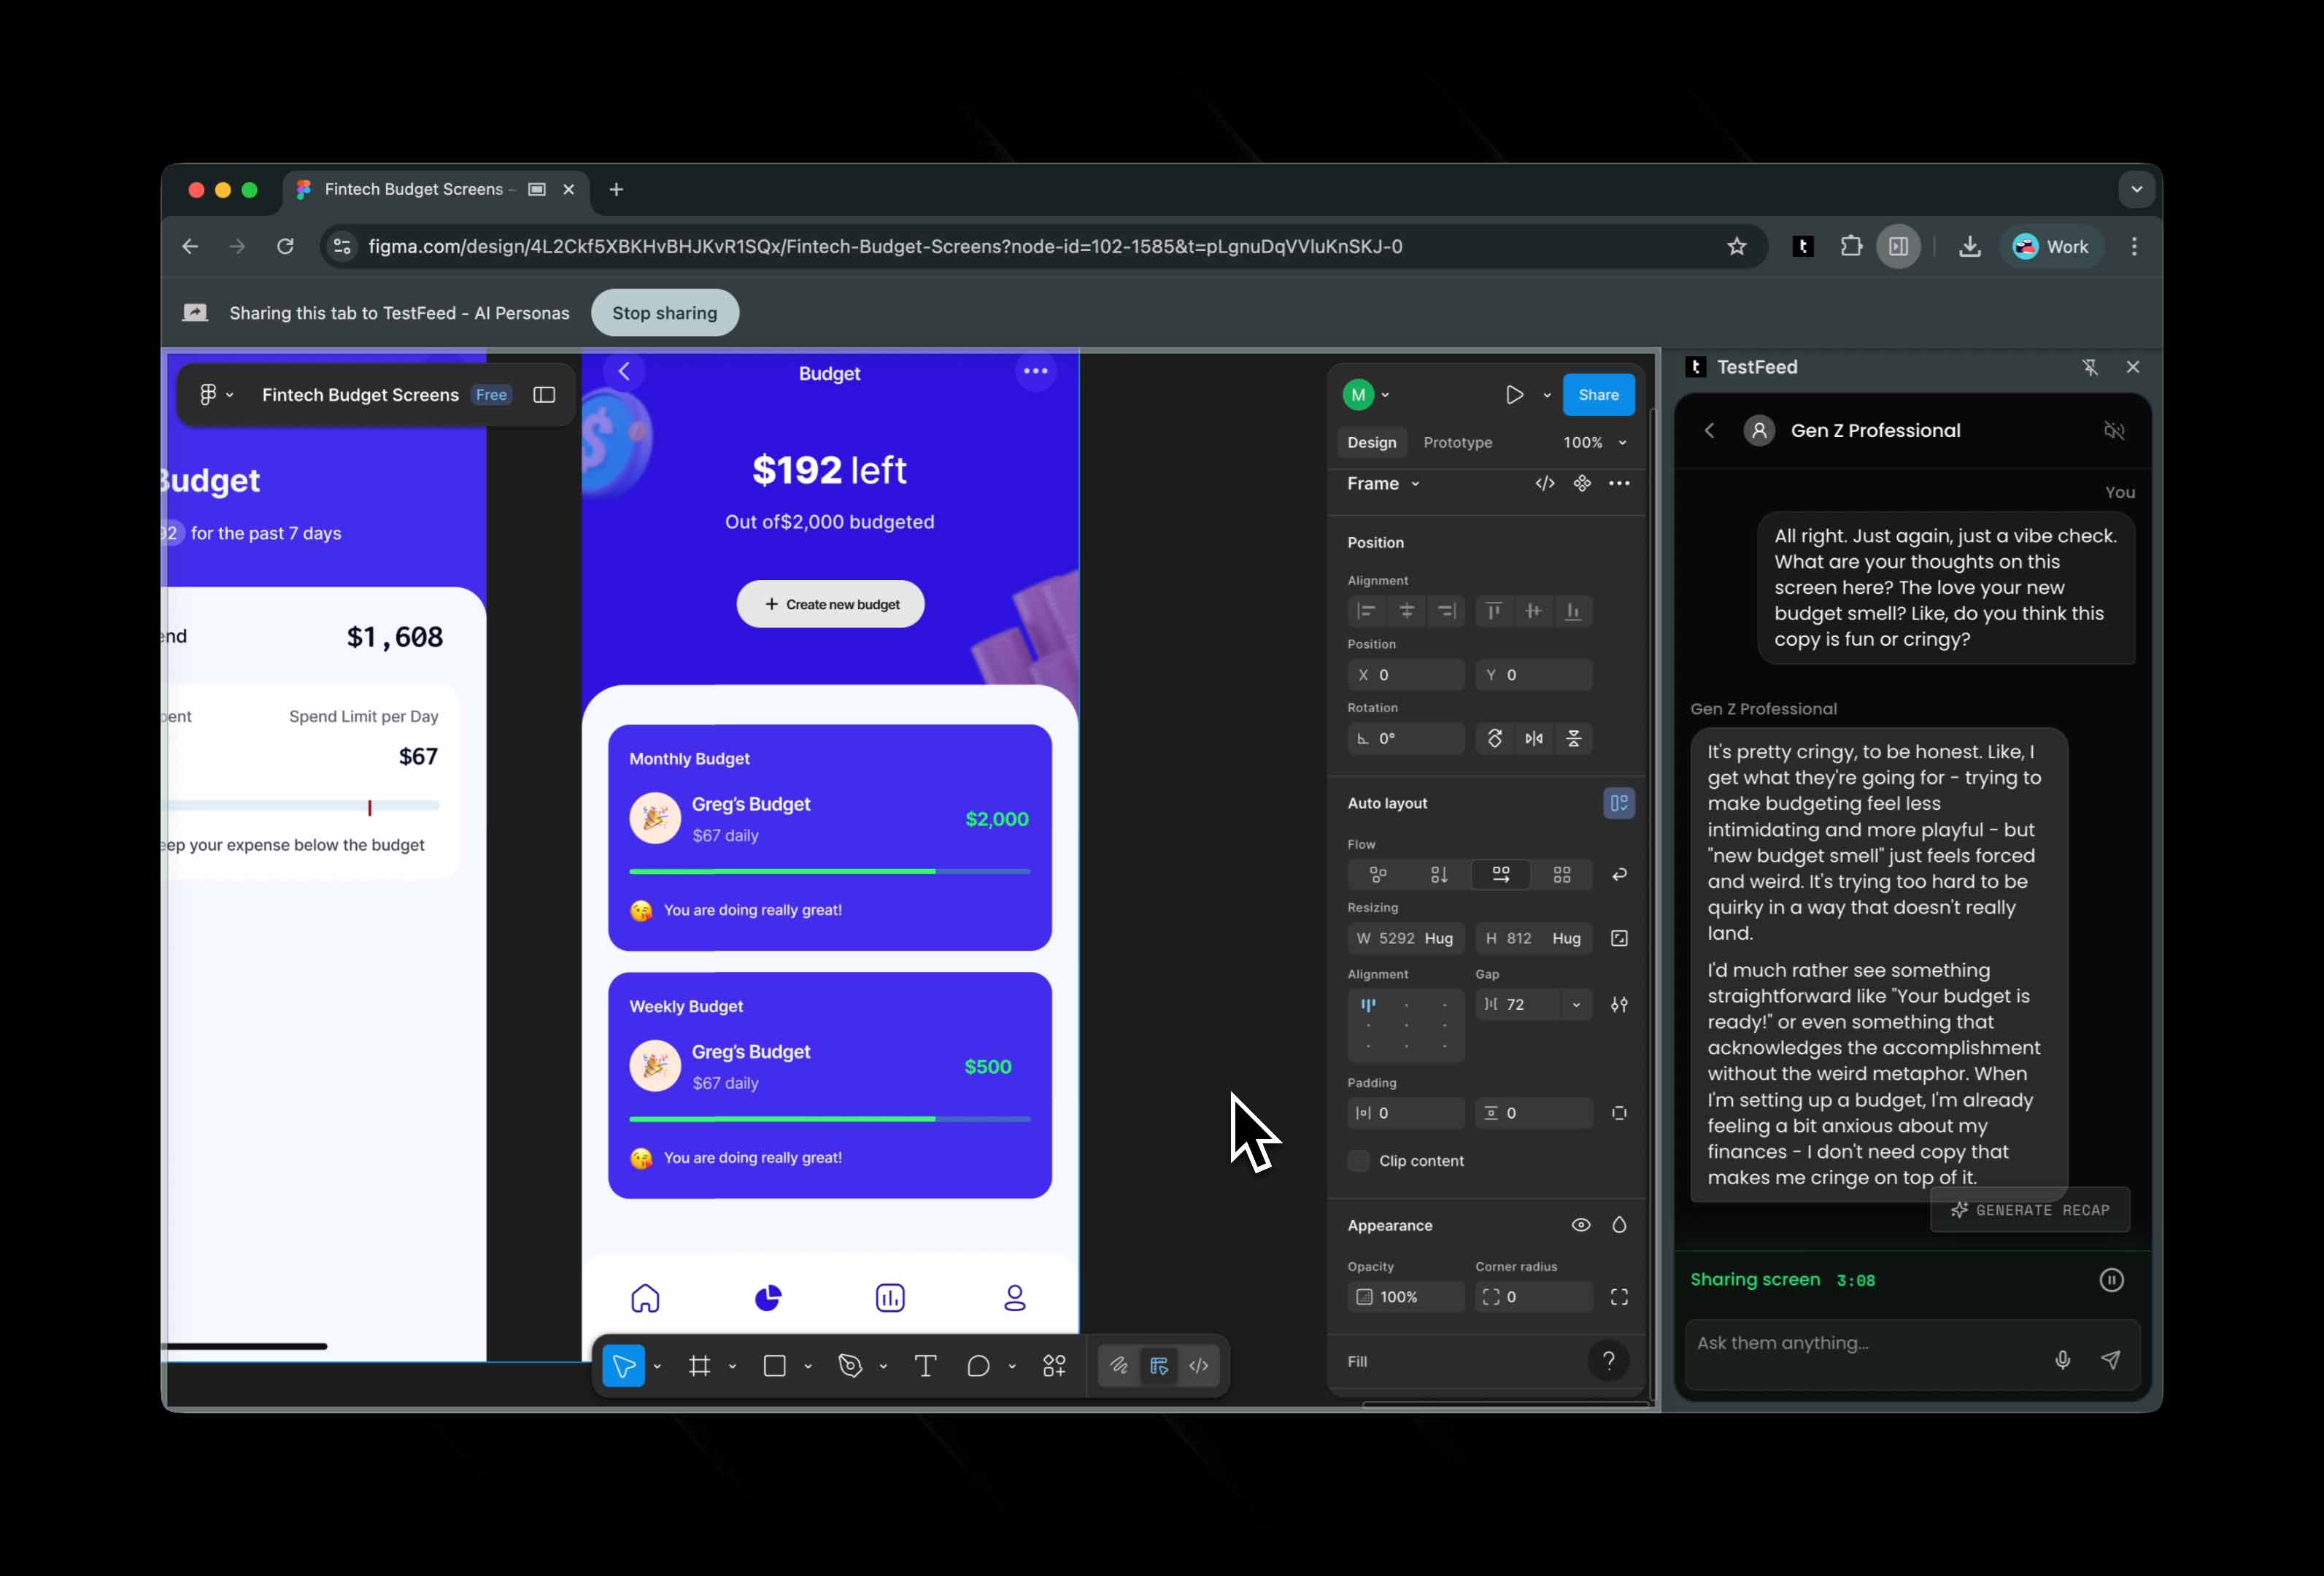2324x1576 pixels.
Task: Select the Comment tool
Action: click(978, 1366)
